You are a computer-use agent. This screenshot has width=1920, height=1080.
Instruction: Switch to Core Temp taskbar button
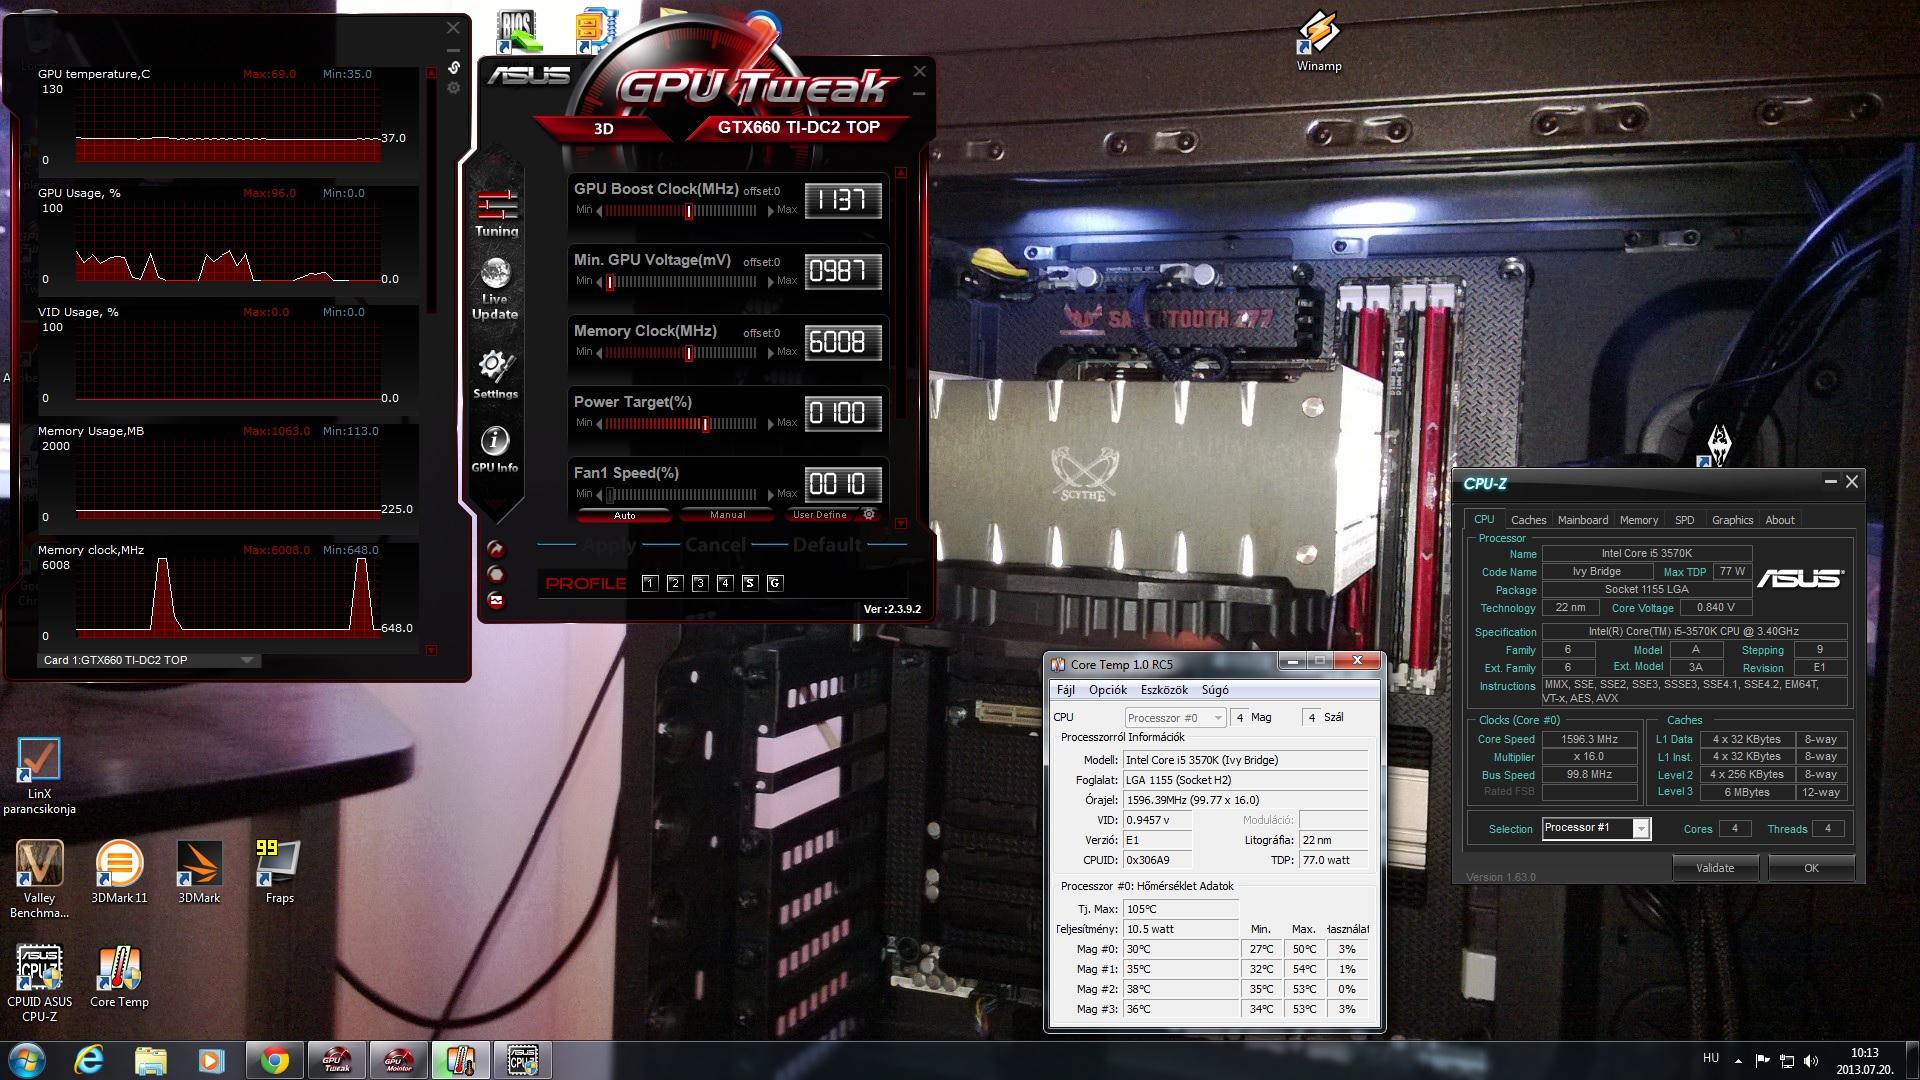pyautogui.click(x=460, y=1060)
